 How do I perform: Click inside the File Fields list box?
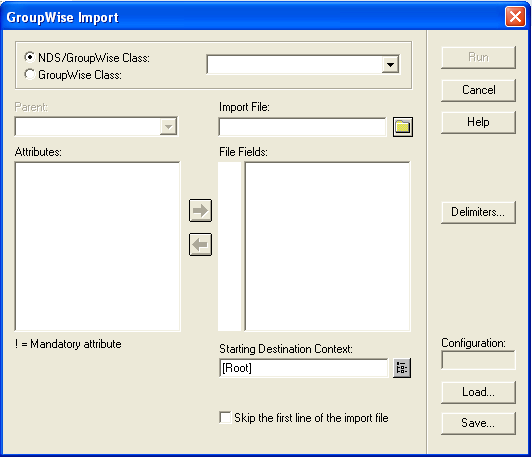[327, 246]
